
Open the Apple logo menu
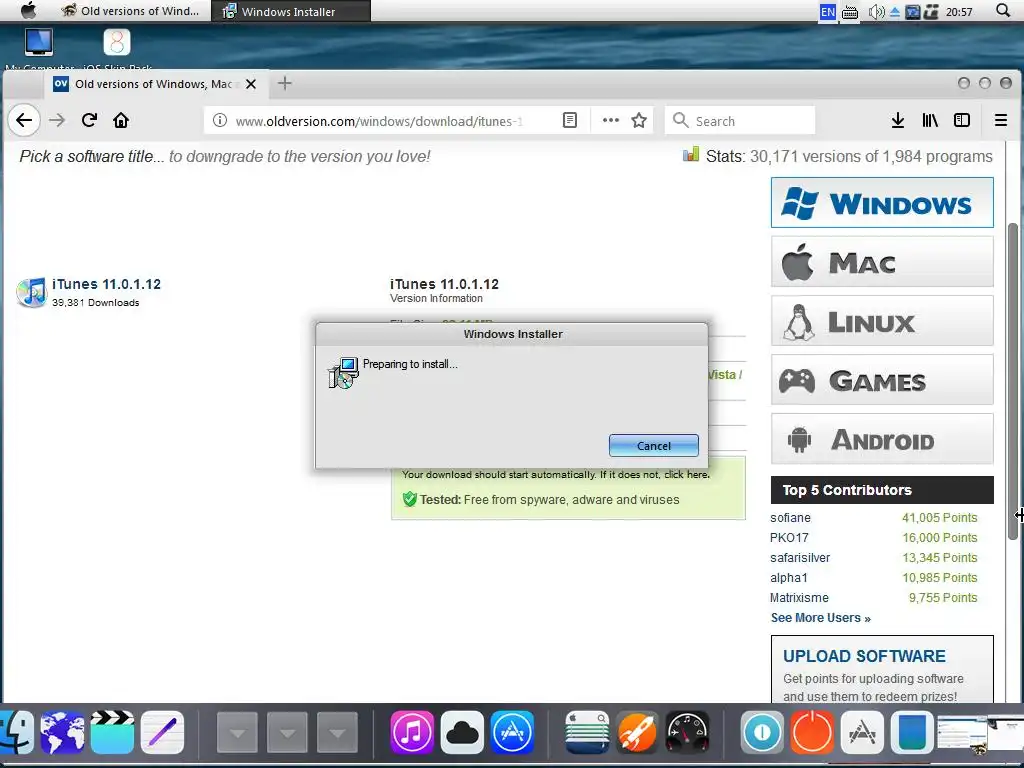click(29, 10)
